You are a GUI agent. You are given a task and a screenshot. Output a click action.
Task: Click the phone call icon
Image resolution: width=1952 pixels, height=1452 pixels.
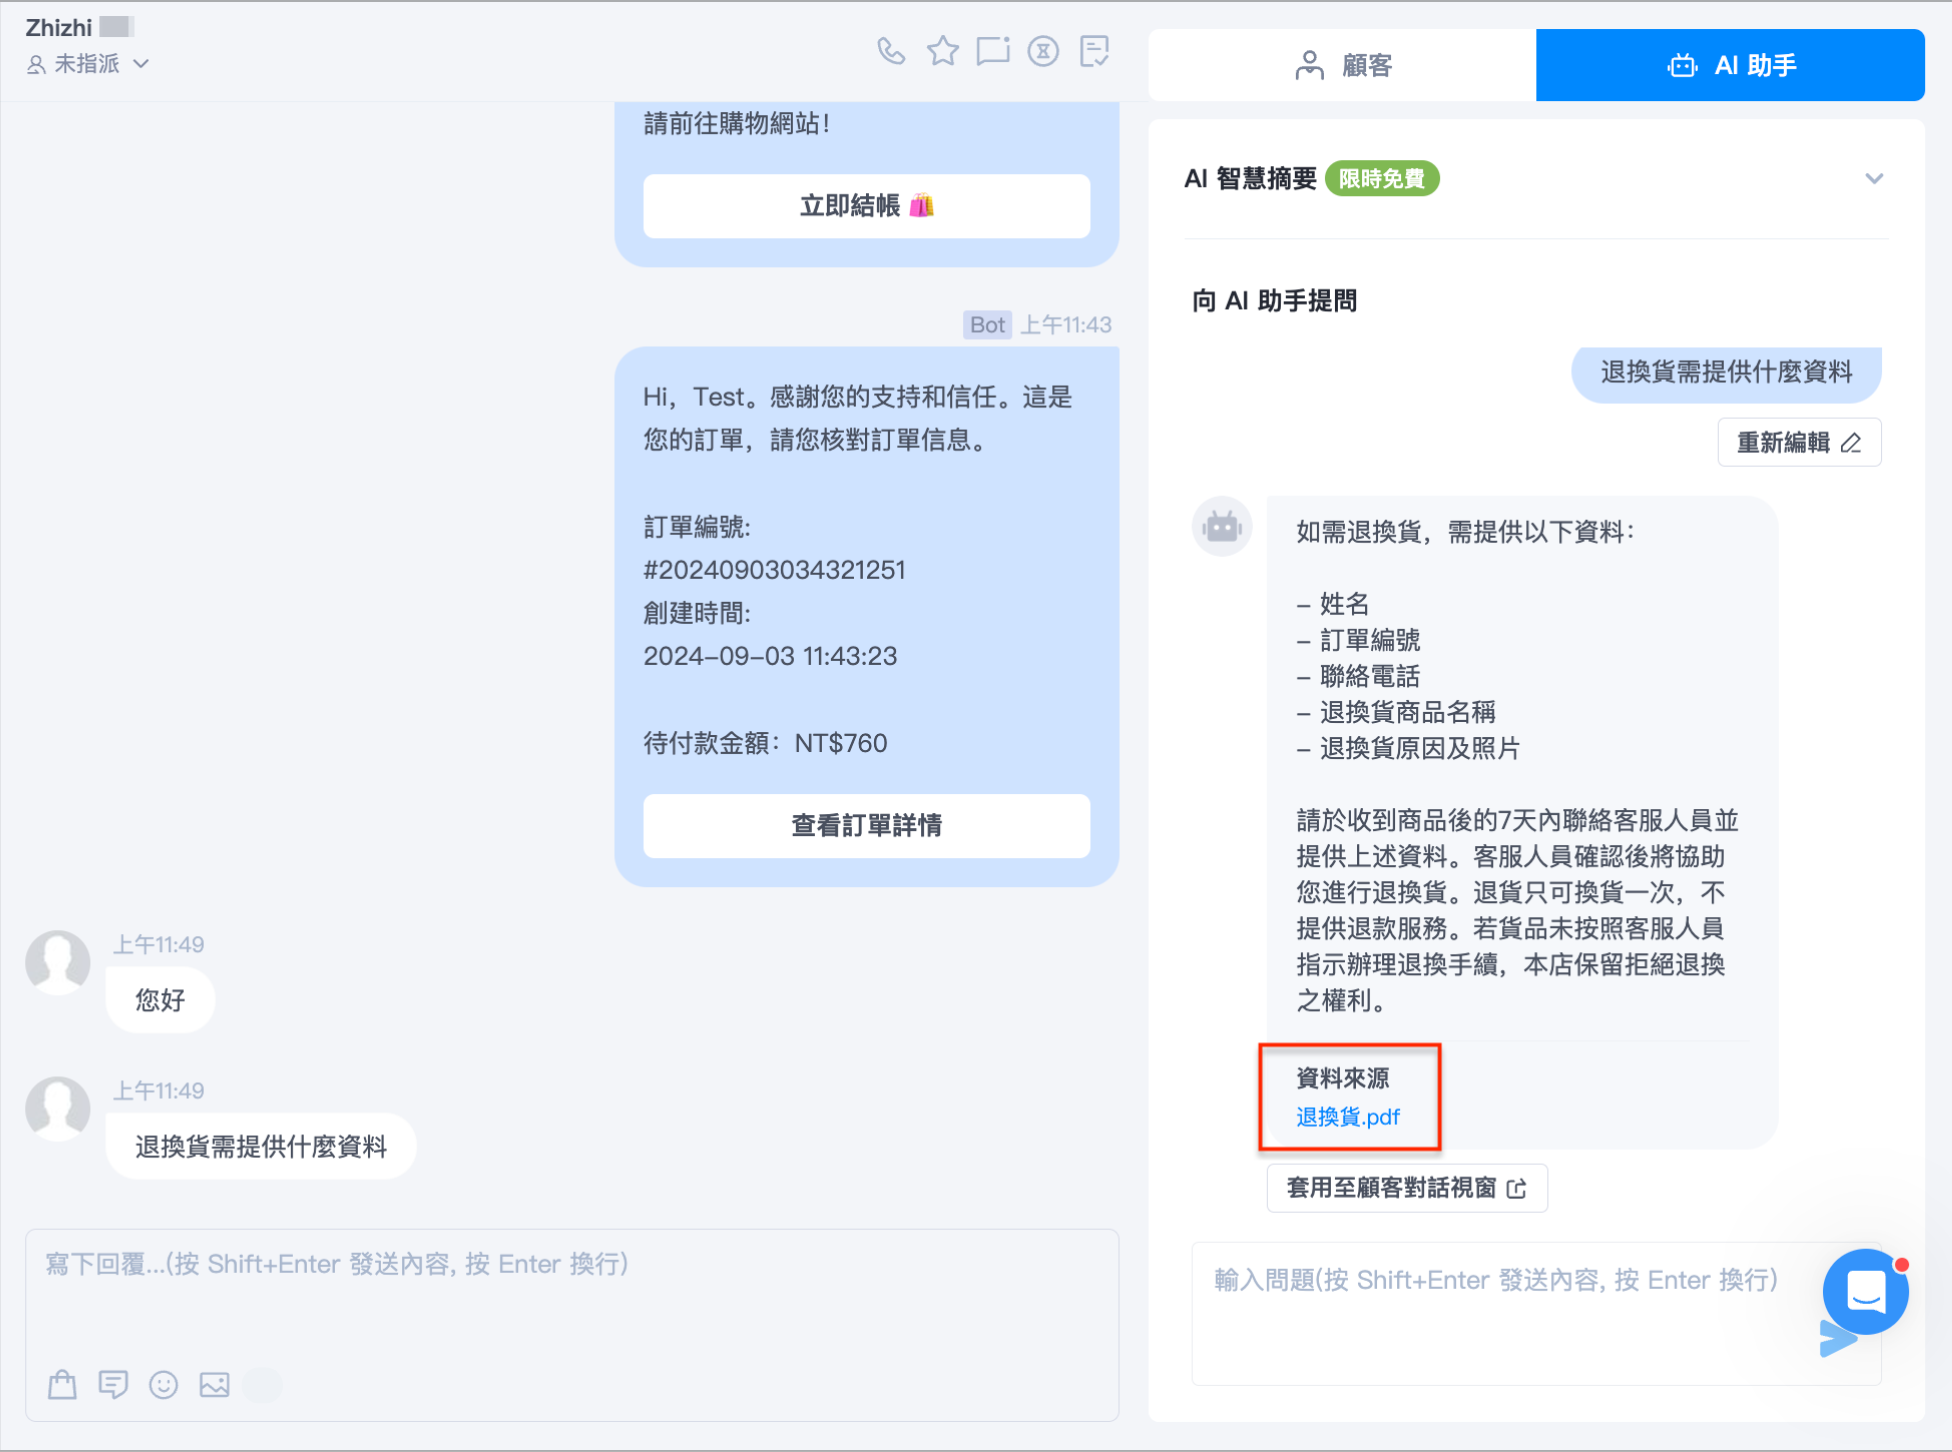coord(891,51)
